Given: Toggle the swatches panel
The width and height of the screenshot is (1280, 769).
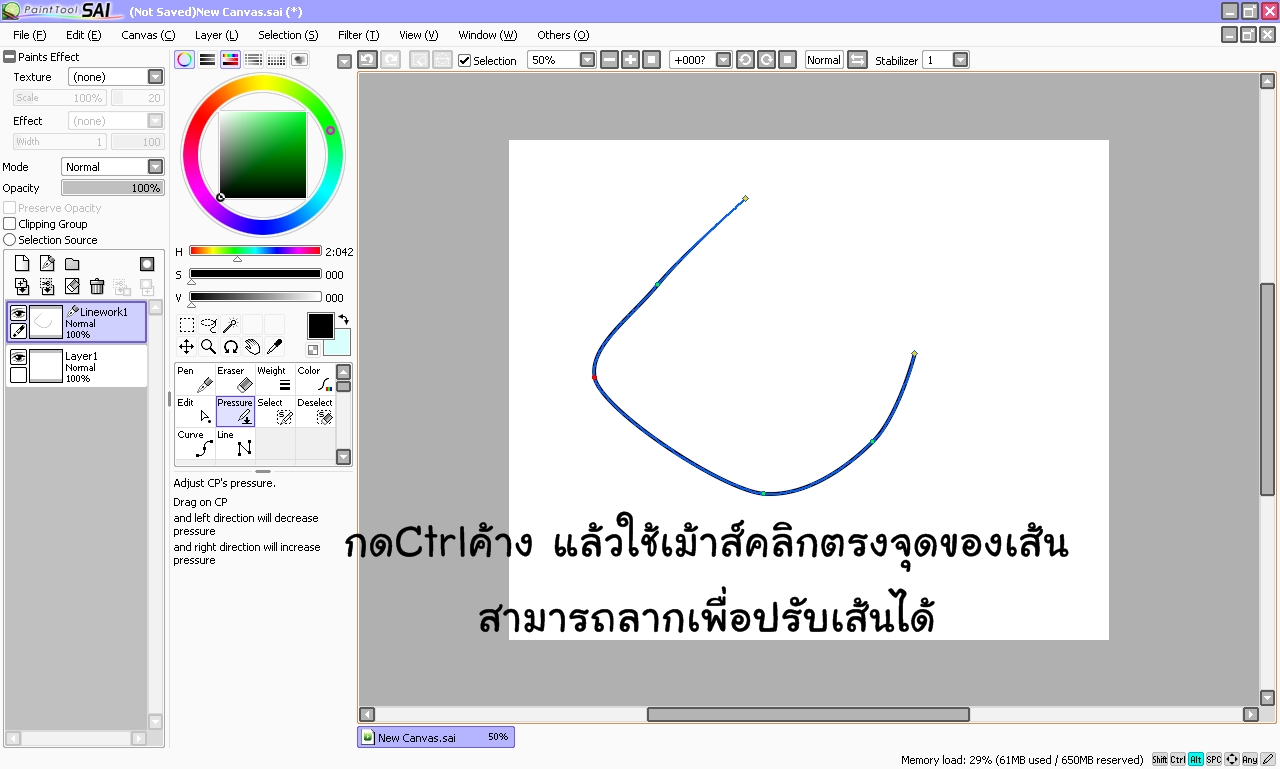Looking at the screenshot, I should 276,59.
